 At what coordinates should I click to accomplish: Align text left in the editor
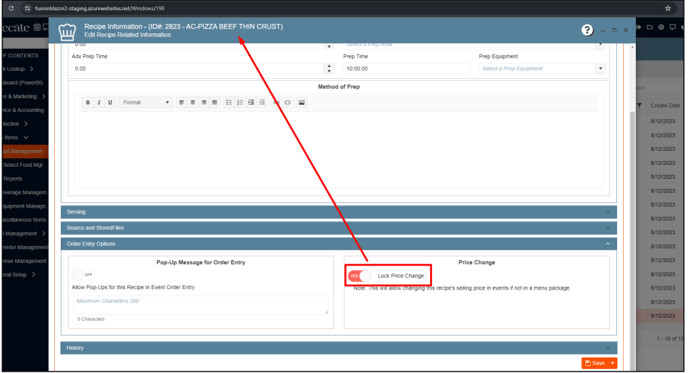181,102
